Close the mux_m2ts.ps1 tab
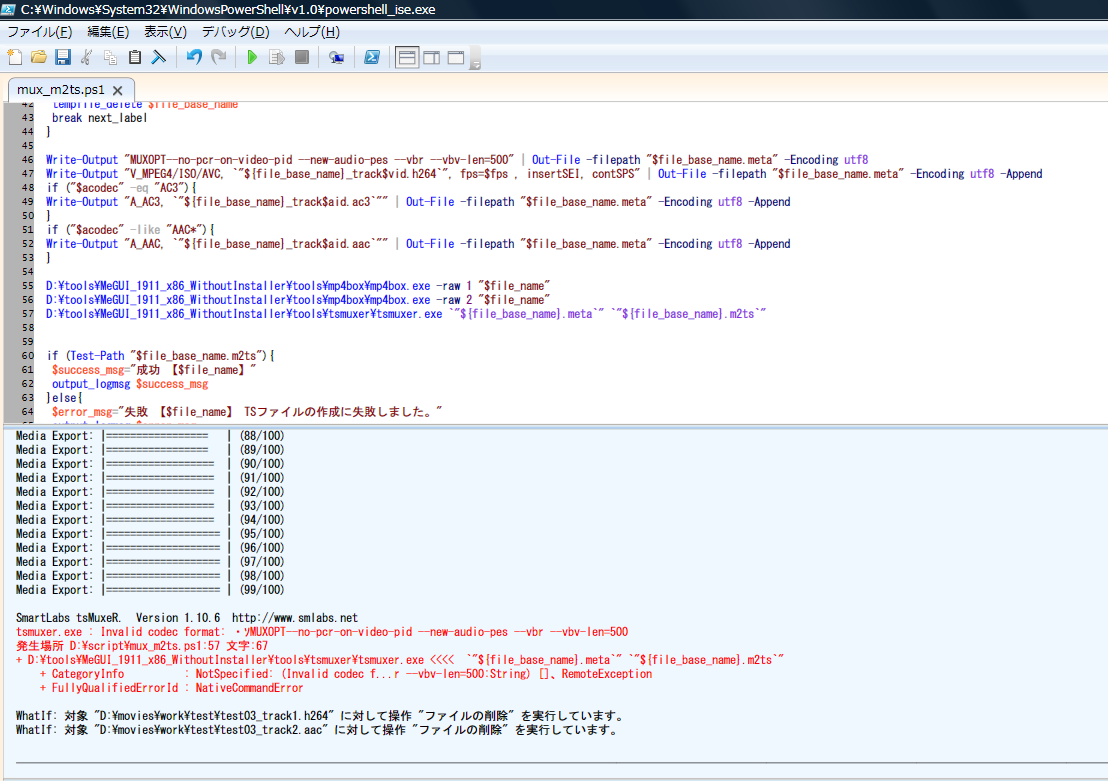This screenshot has width=1108, height=781. click(117, 90)
